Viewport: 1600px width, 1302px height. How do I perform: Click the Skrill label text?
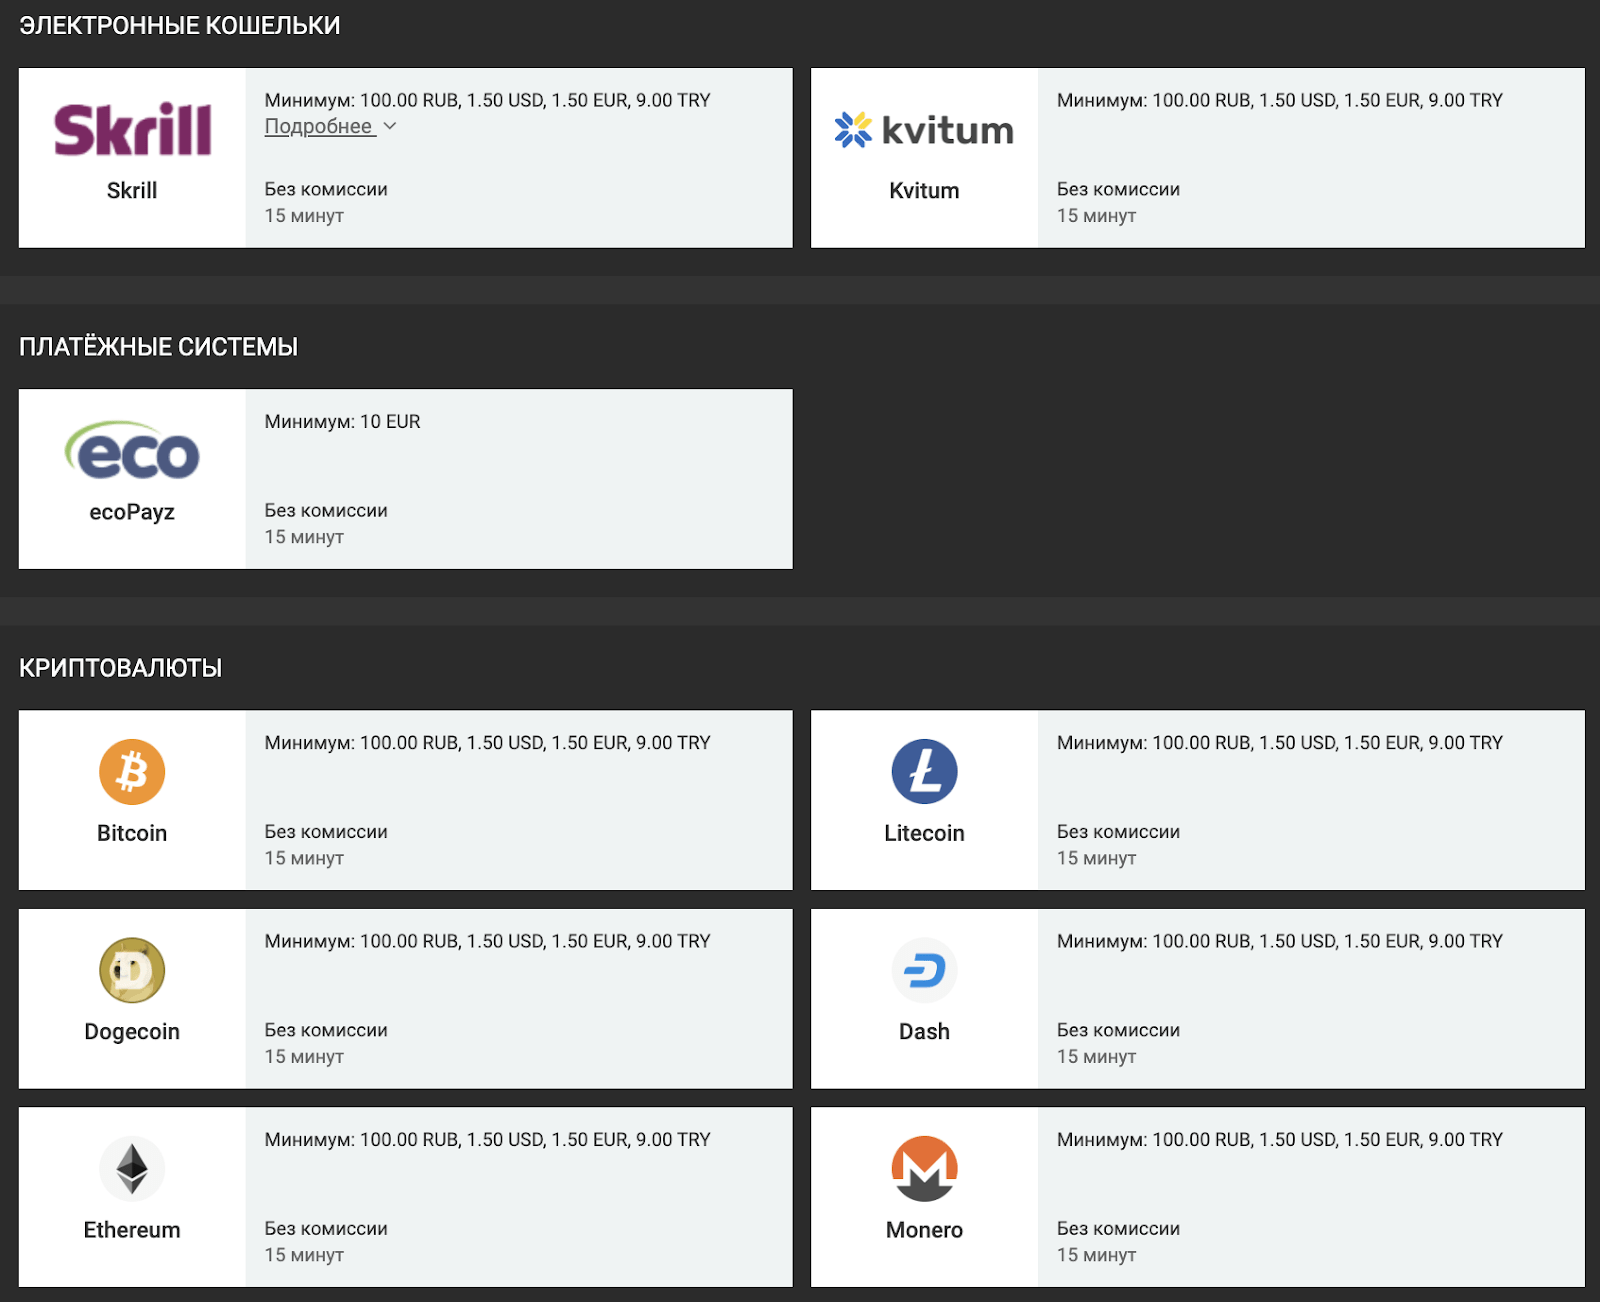click(x=132, y=190)
